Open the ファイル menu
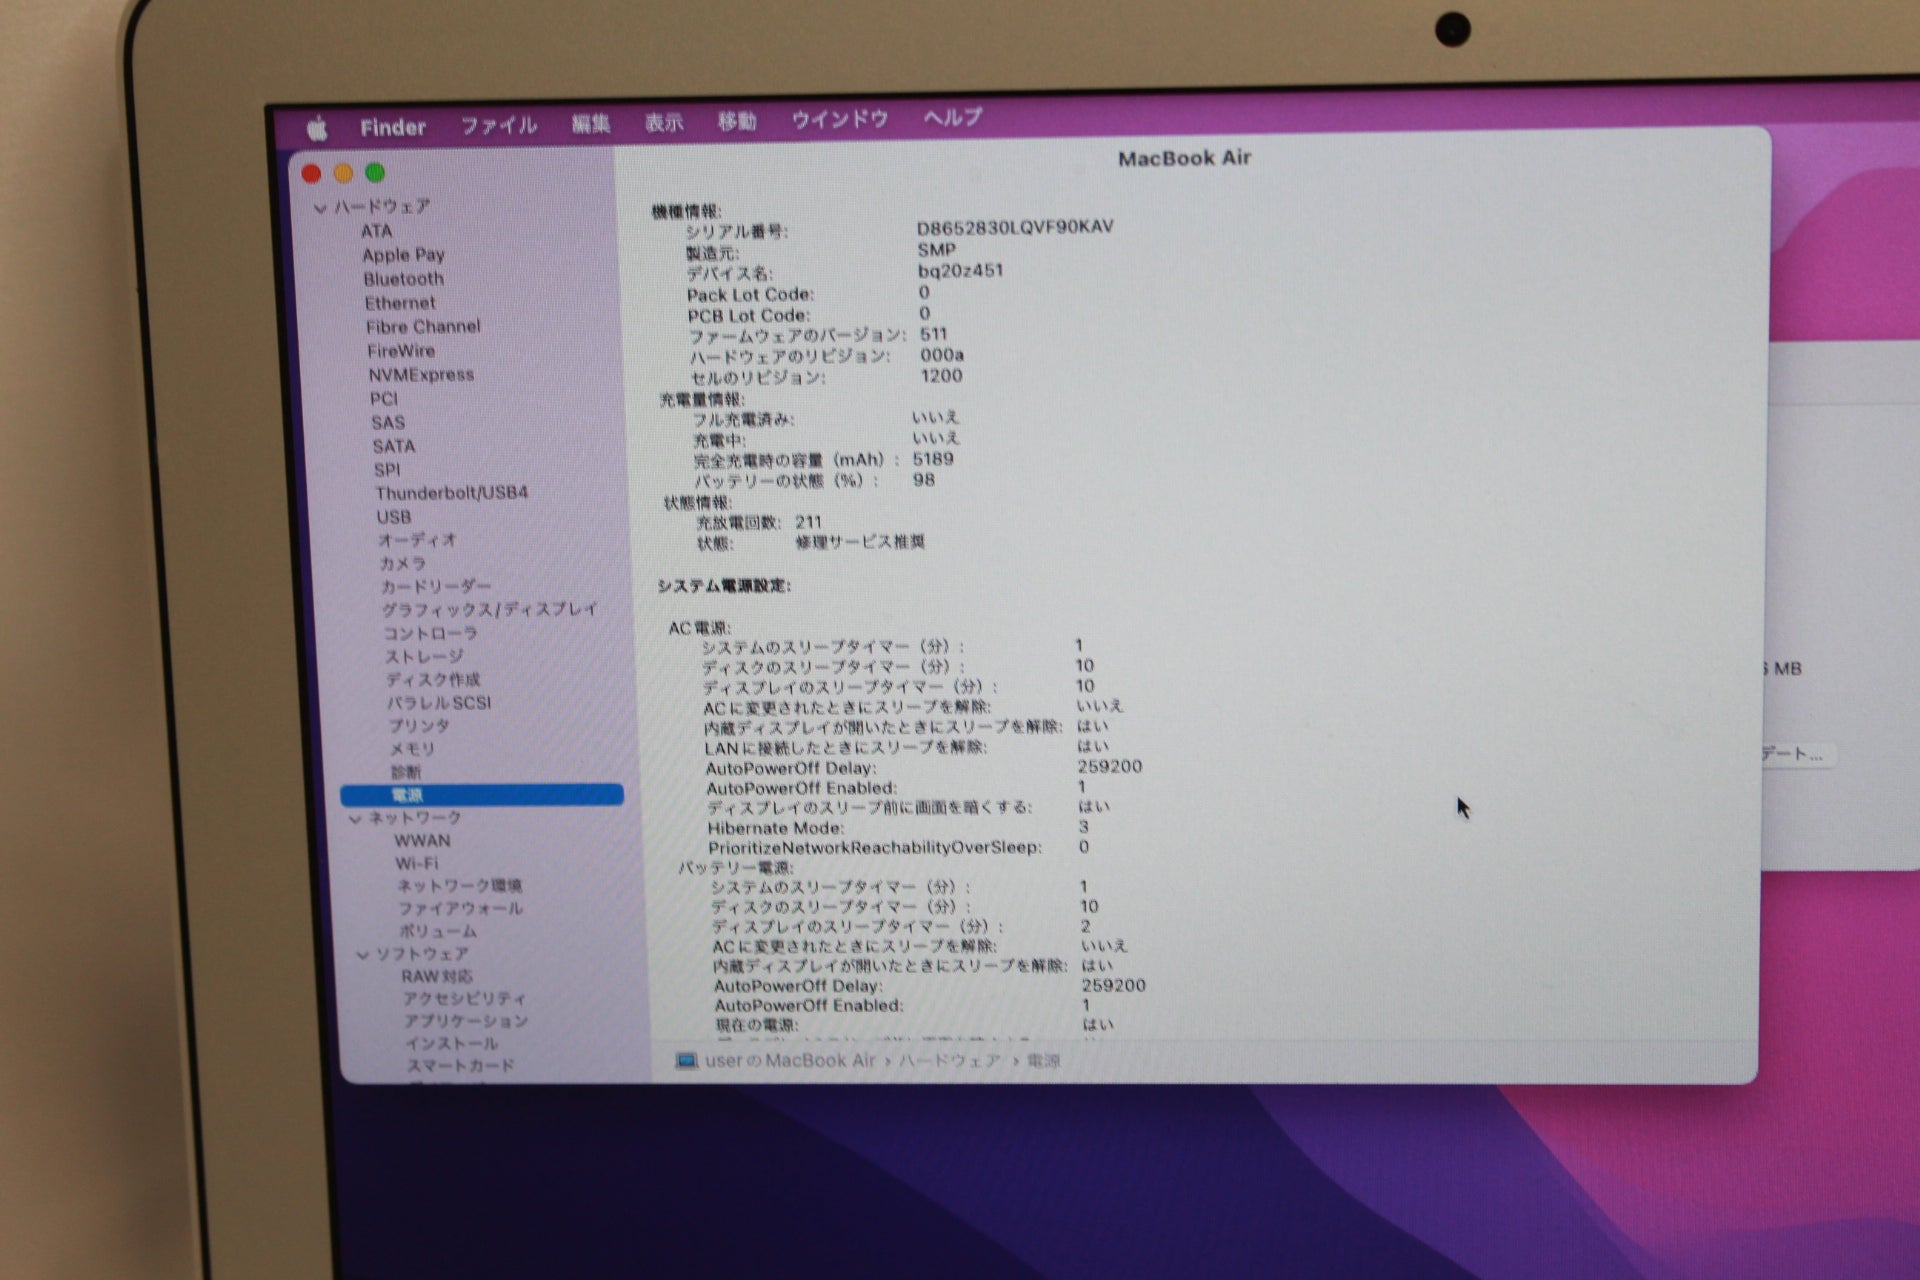This screenshot has height=1280, width=1920. (x=498, y=125)
